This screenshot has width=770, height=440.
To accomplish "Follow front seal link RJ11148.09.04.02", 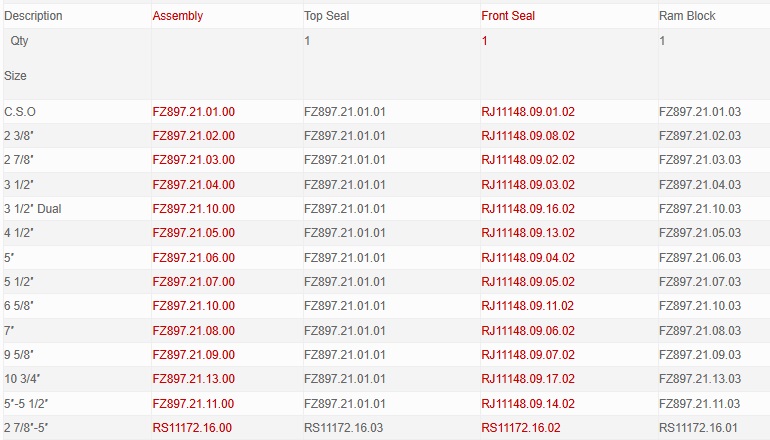I will 528,257.
